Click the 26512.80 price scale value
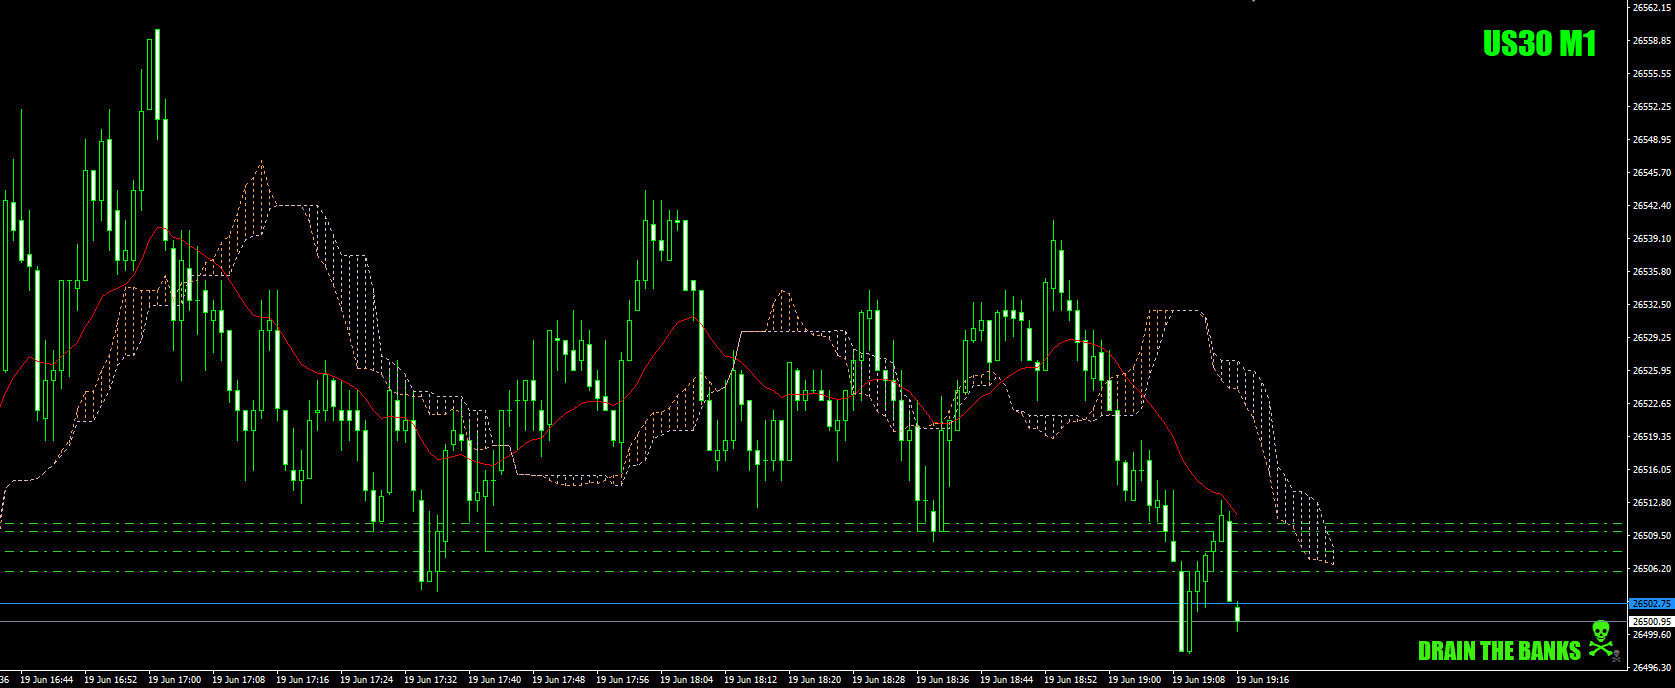This screenshot has height=688, width=1675. tap(1652, 502)
